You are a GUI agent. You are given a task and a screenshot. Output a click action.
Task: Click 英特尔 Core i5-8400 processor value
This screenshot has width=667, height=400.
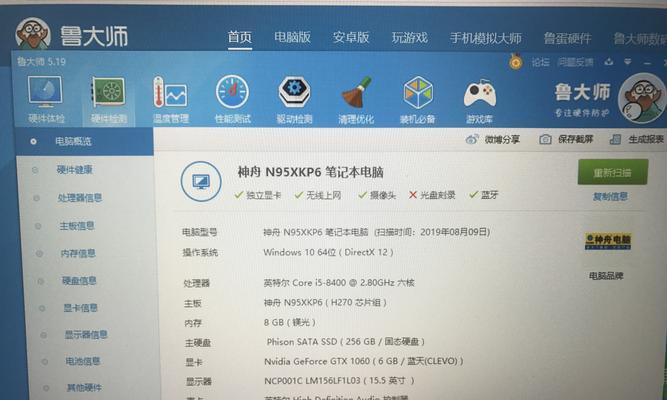pos(339,283)
